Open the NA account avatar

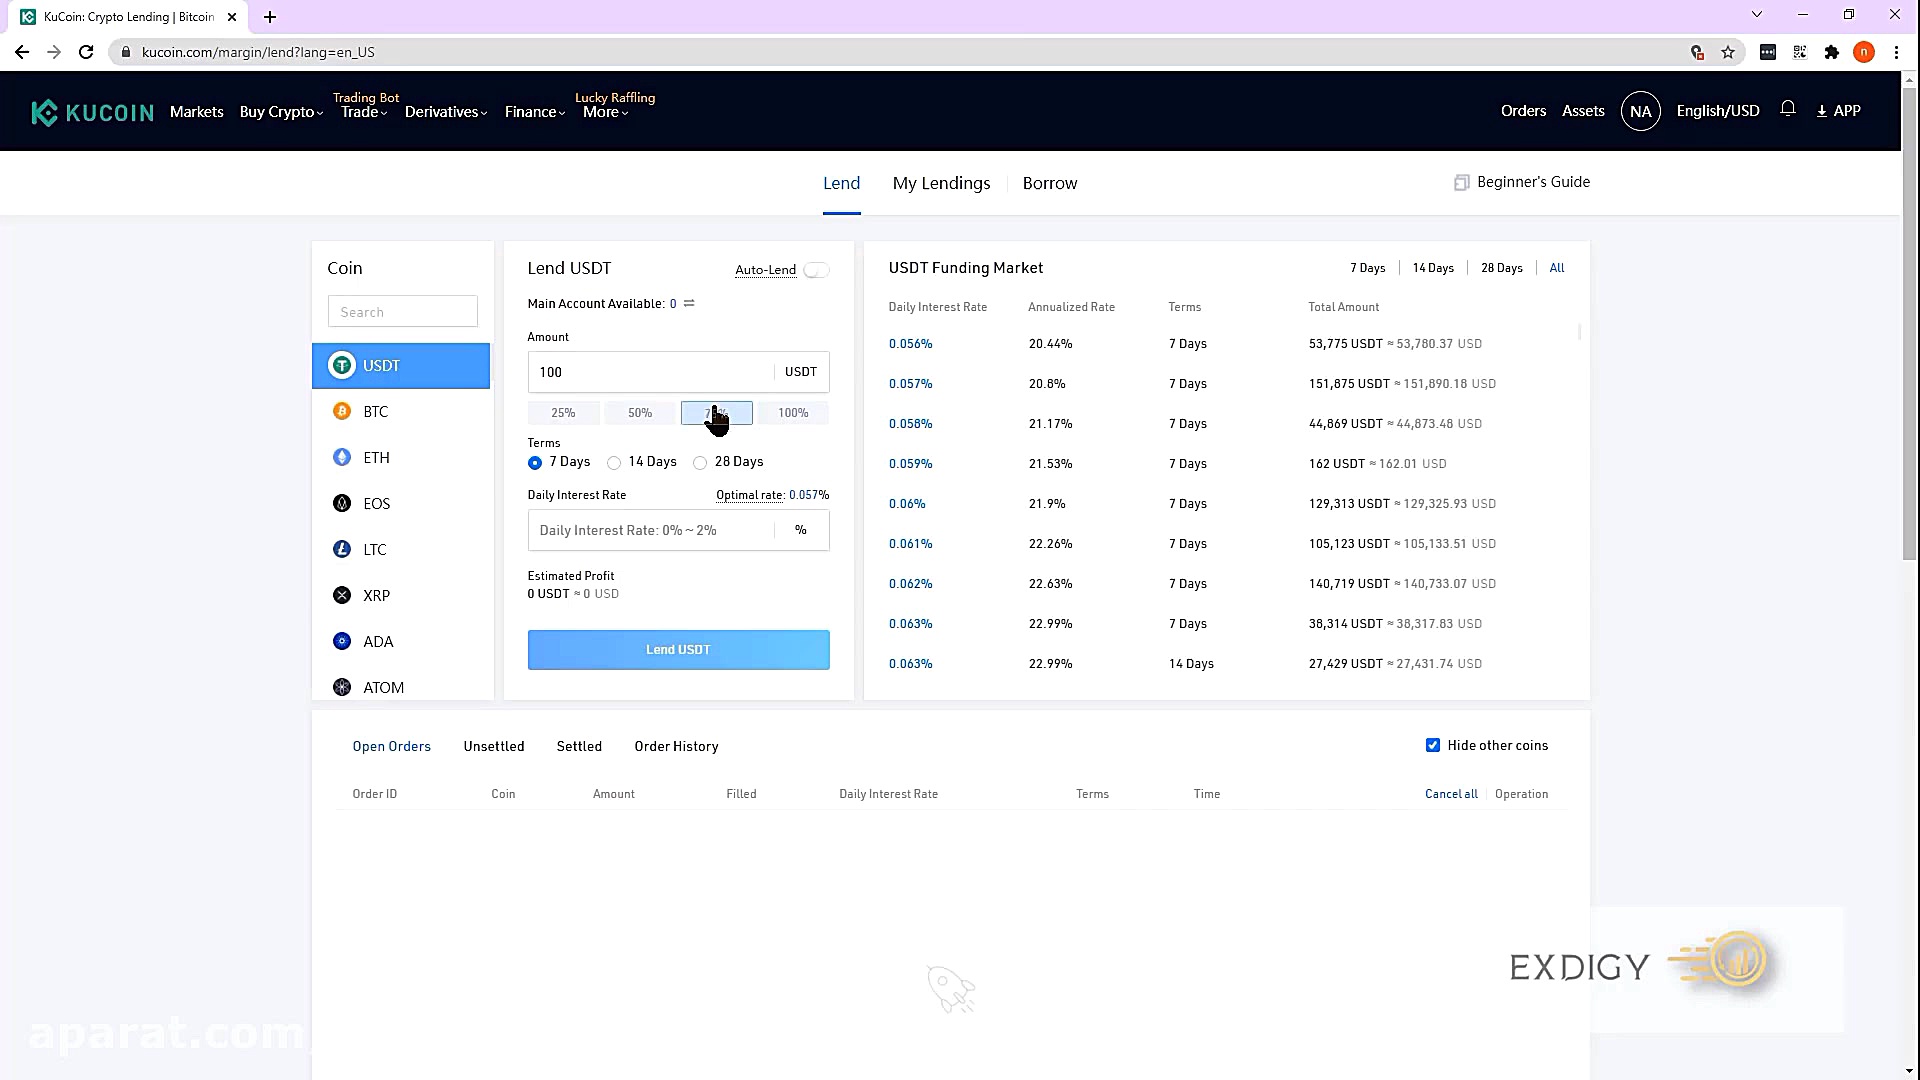(x=1640, y=111)
